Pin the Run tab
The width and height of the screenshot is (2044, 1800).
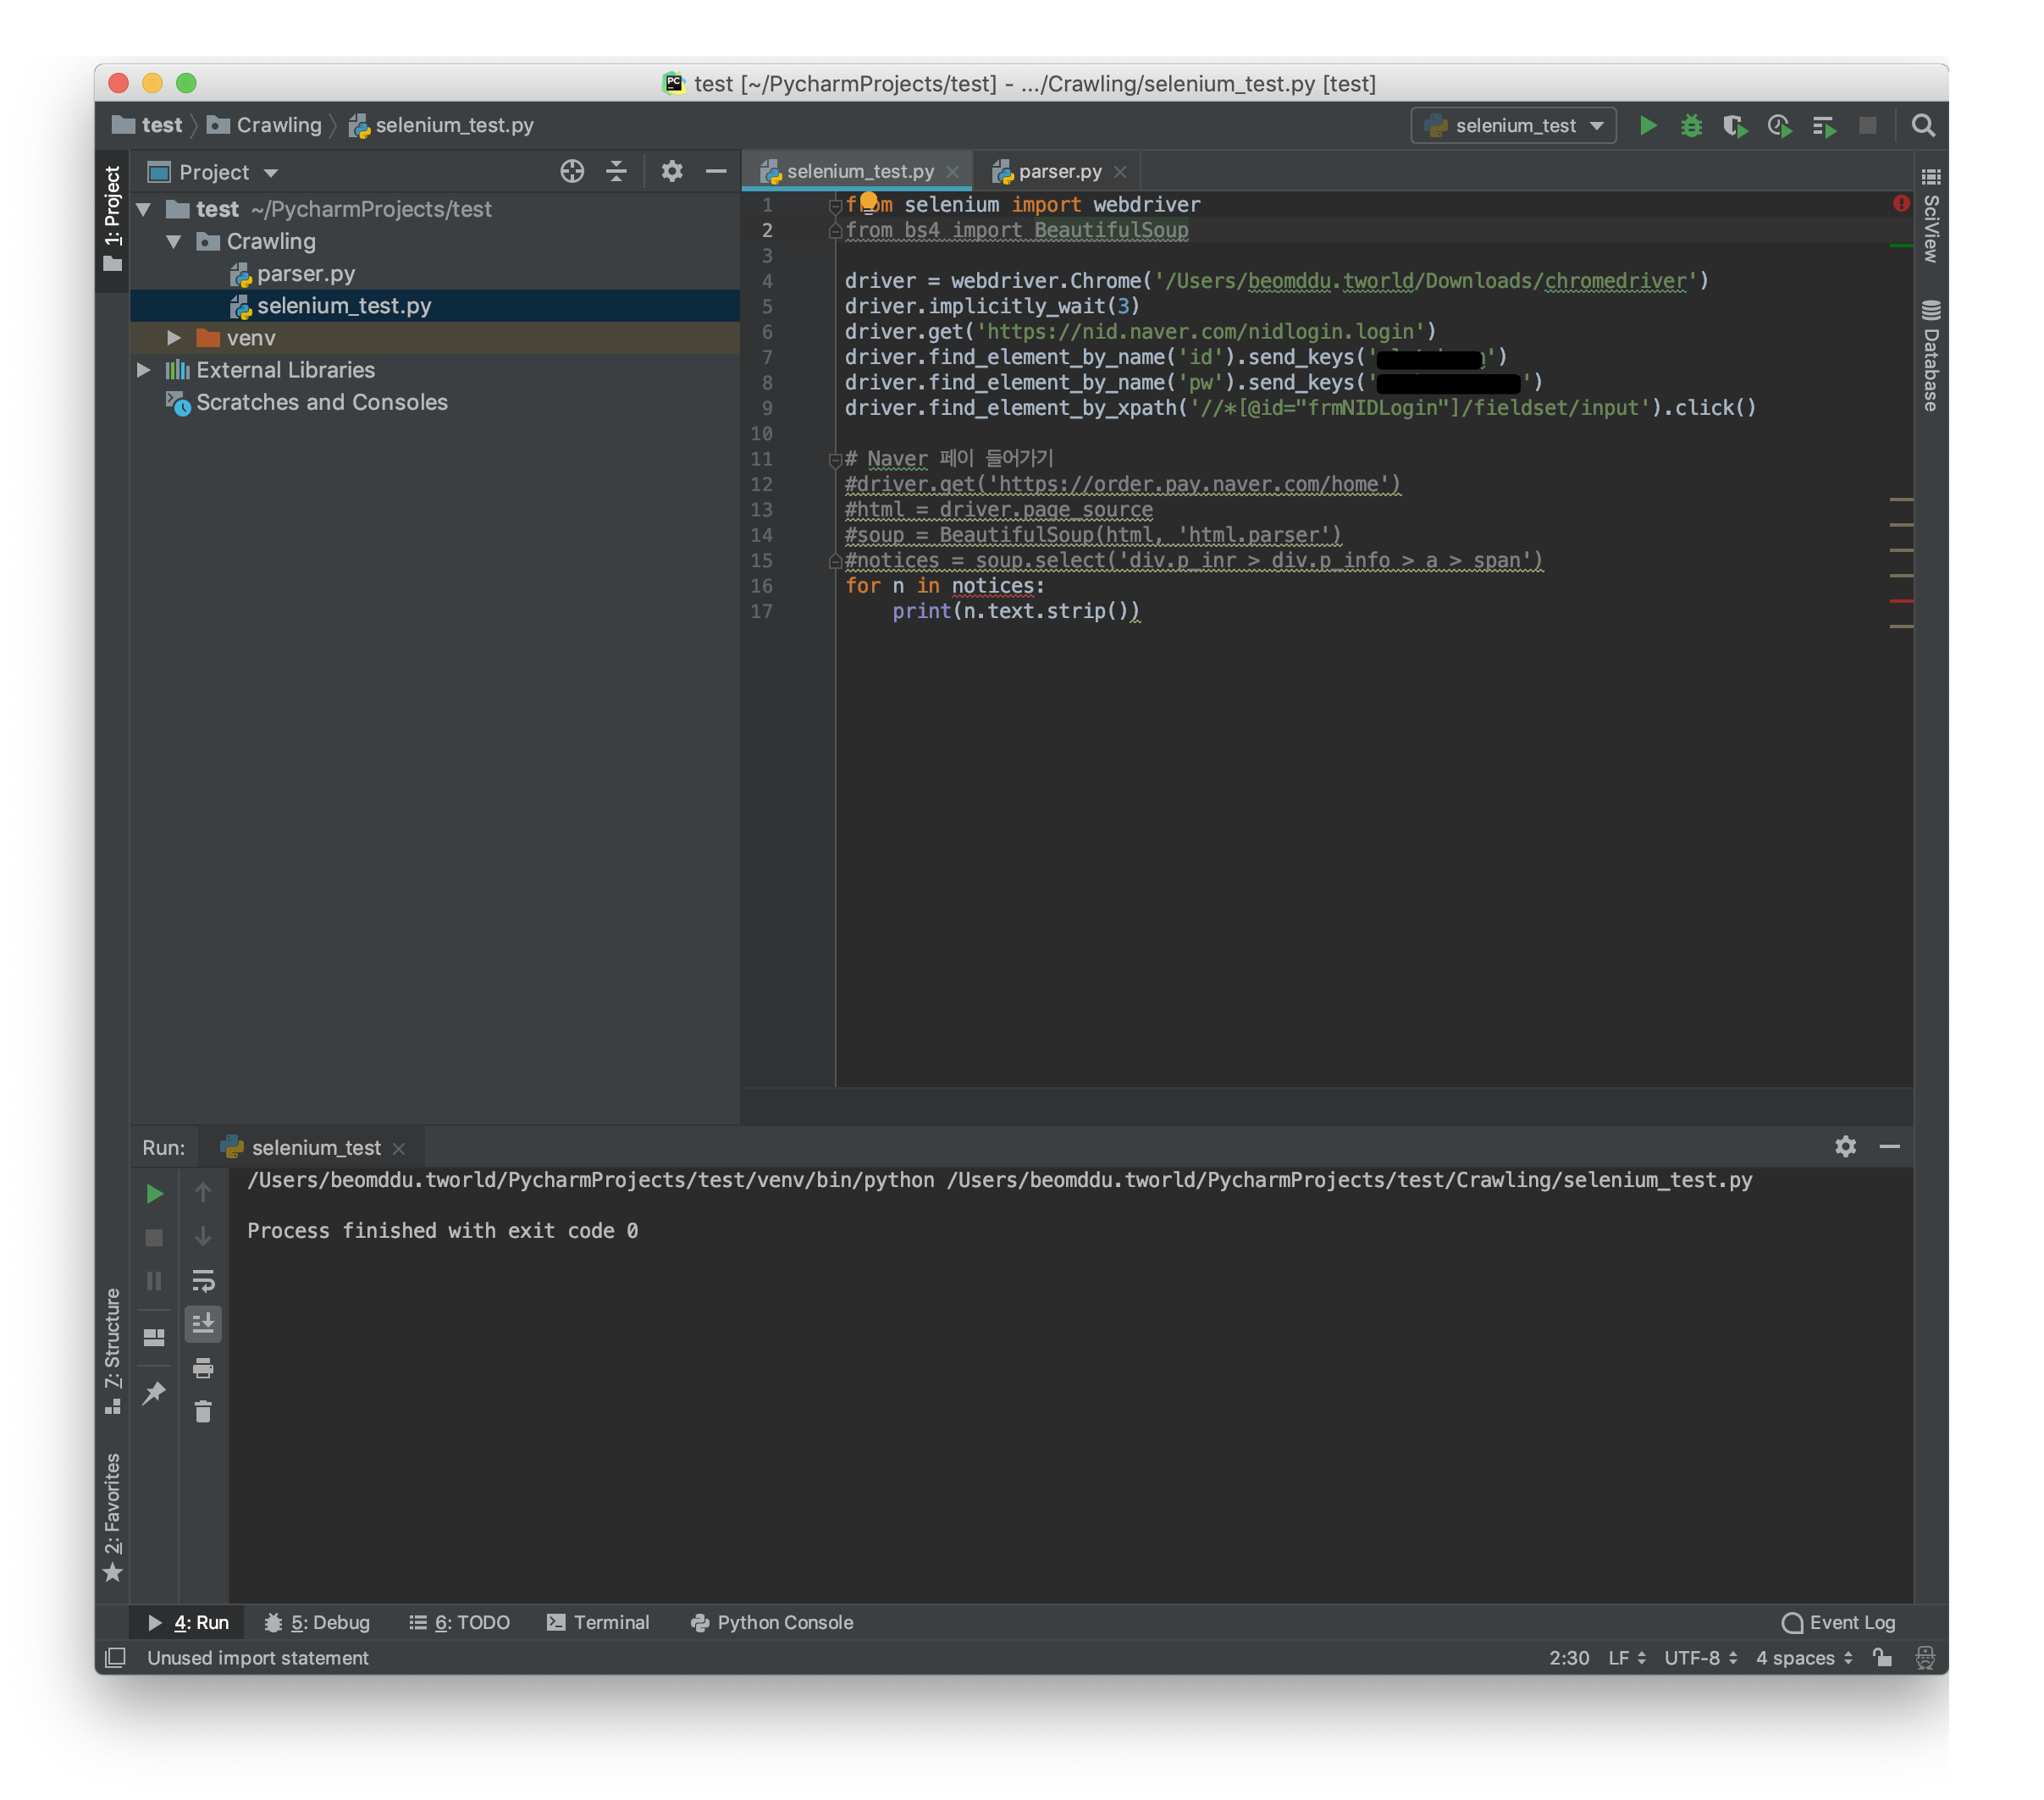coord(154,1392)
